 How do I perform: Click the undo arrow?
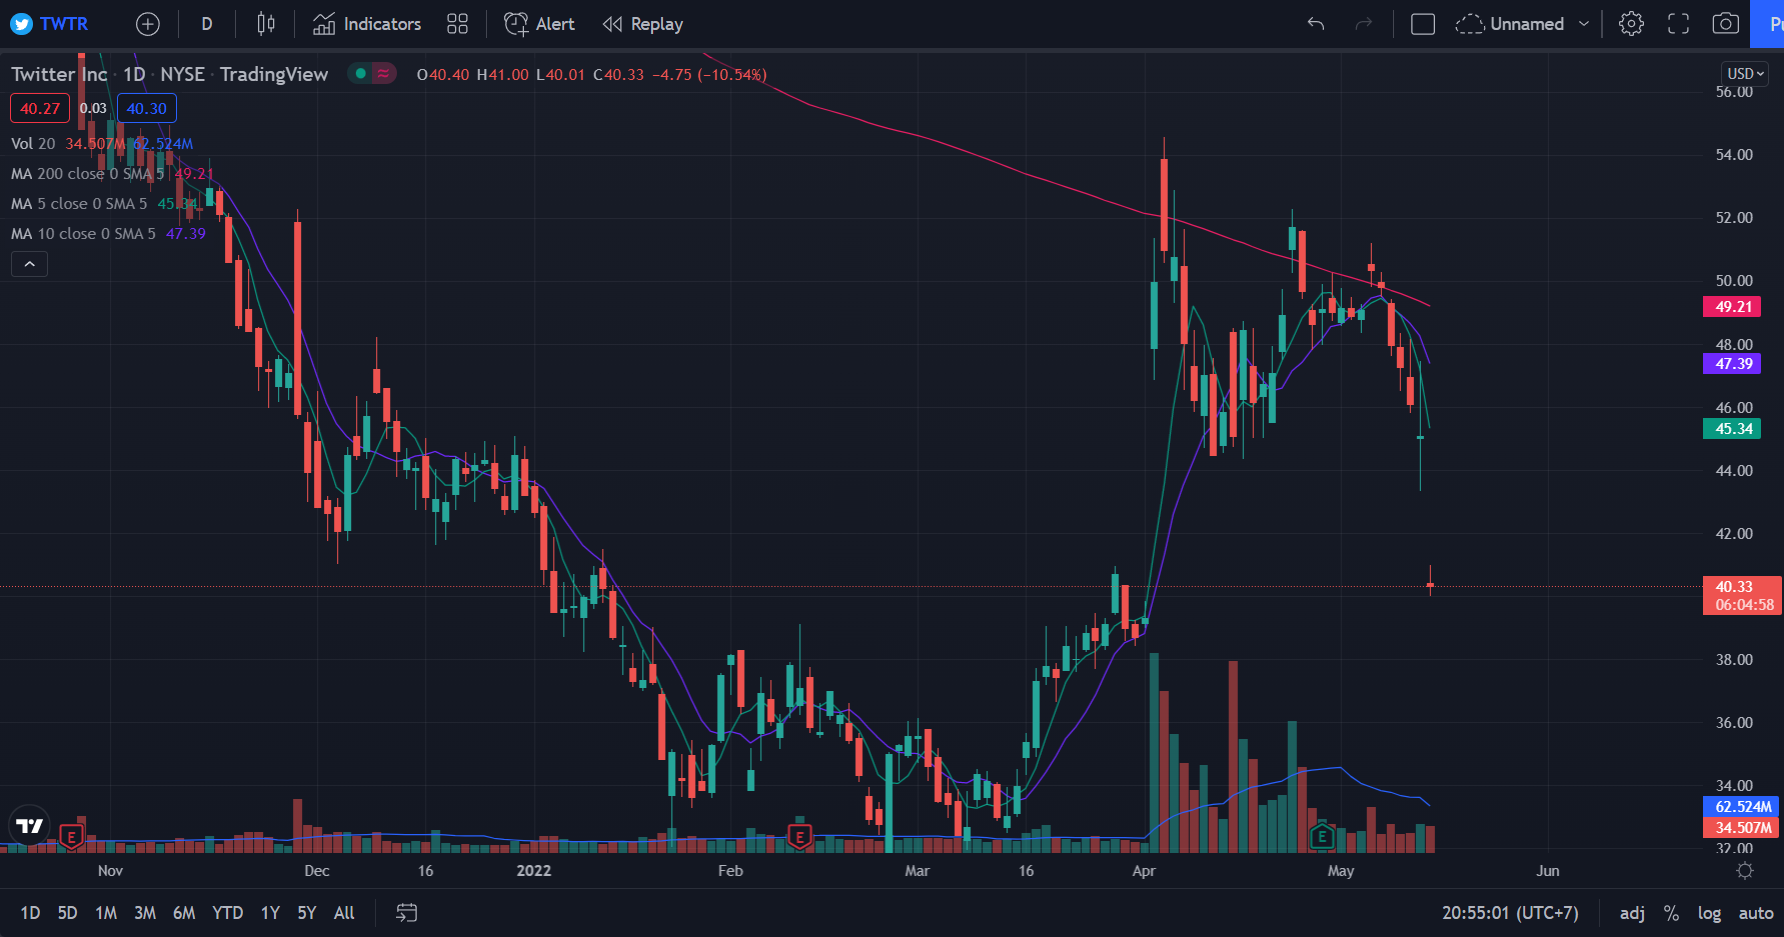click(1316, 24)
